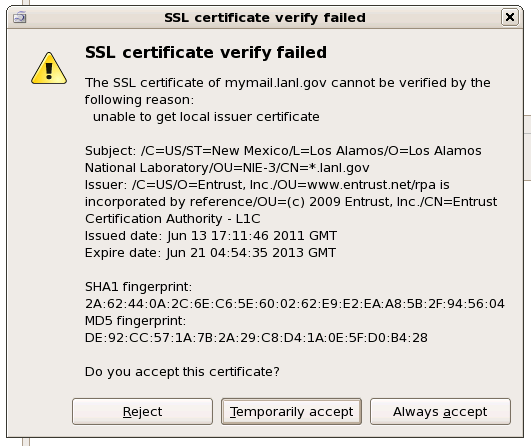
Task: Choose Temporarily accept for the certificate
Action: 291,411
